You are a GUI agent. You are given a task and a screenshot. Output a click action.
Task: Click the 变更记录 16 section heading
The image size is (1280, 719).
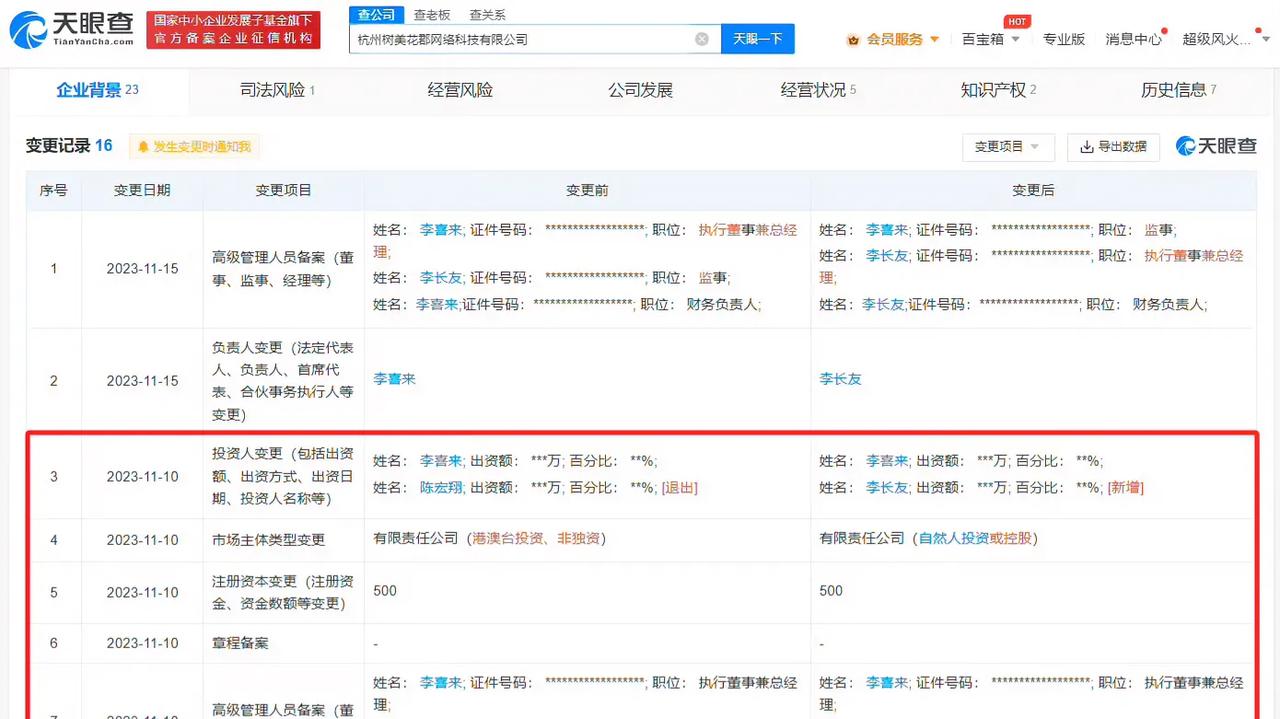point(69,146)
